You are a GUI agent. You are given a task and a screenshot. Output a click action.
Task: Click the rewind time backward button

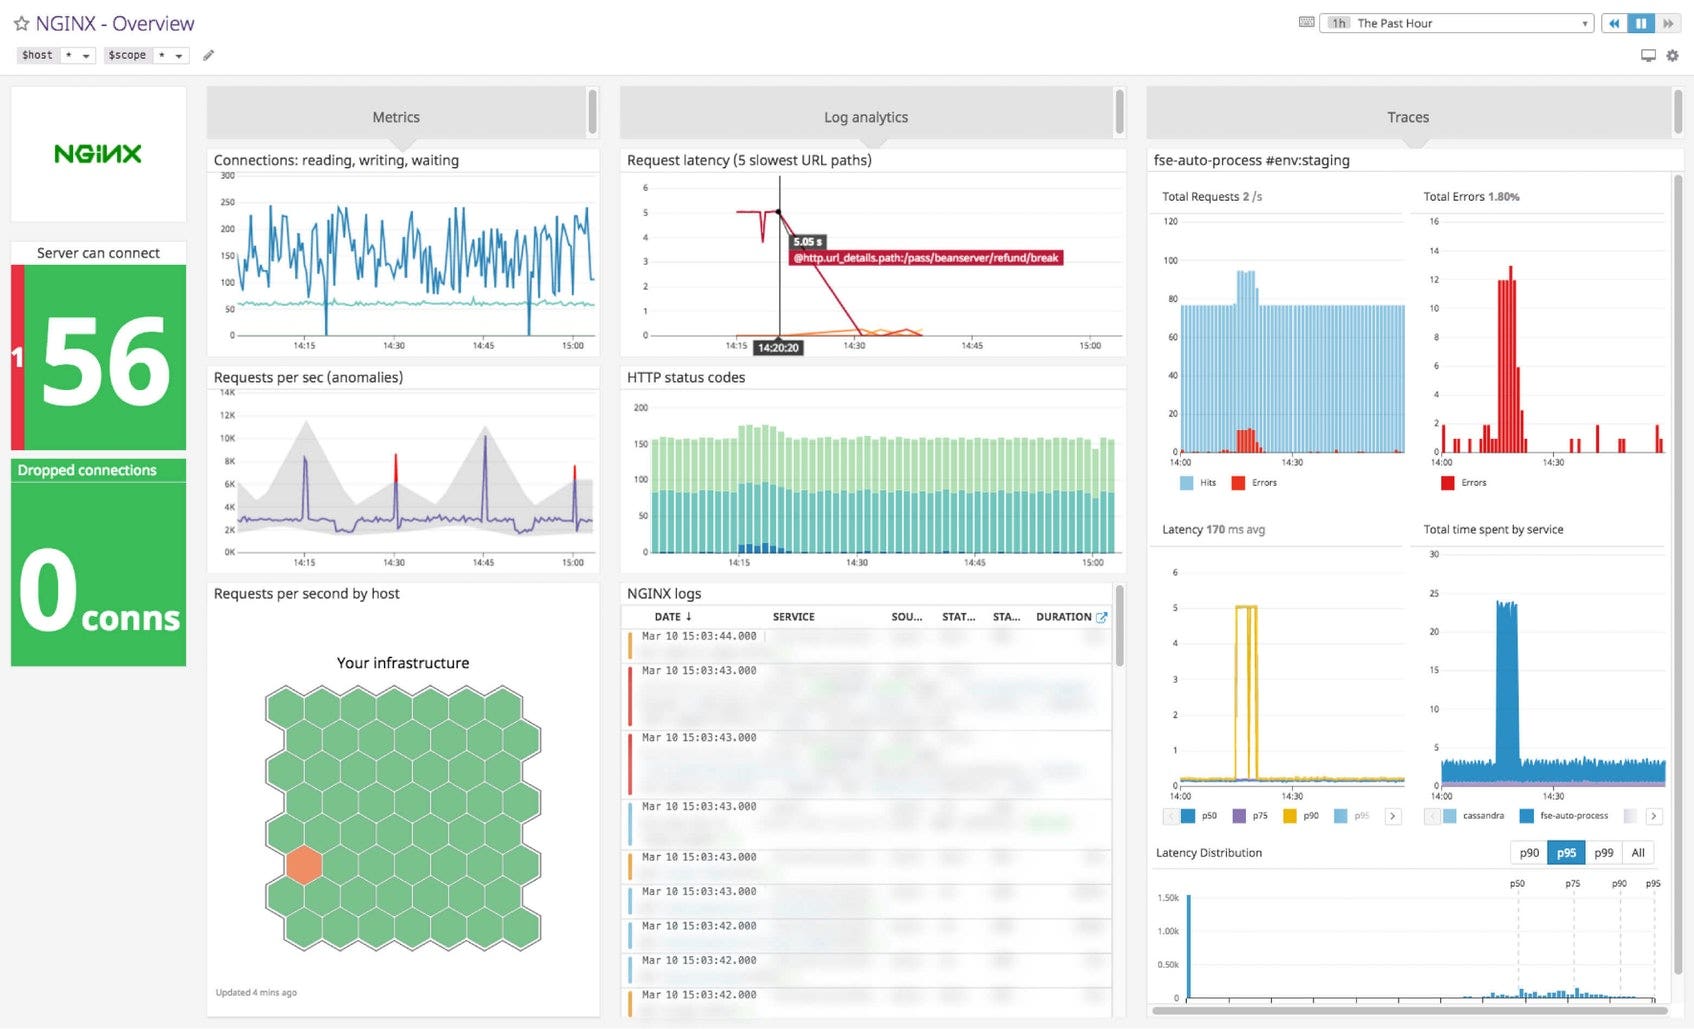[1614, 22]
